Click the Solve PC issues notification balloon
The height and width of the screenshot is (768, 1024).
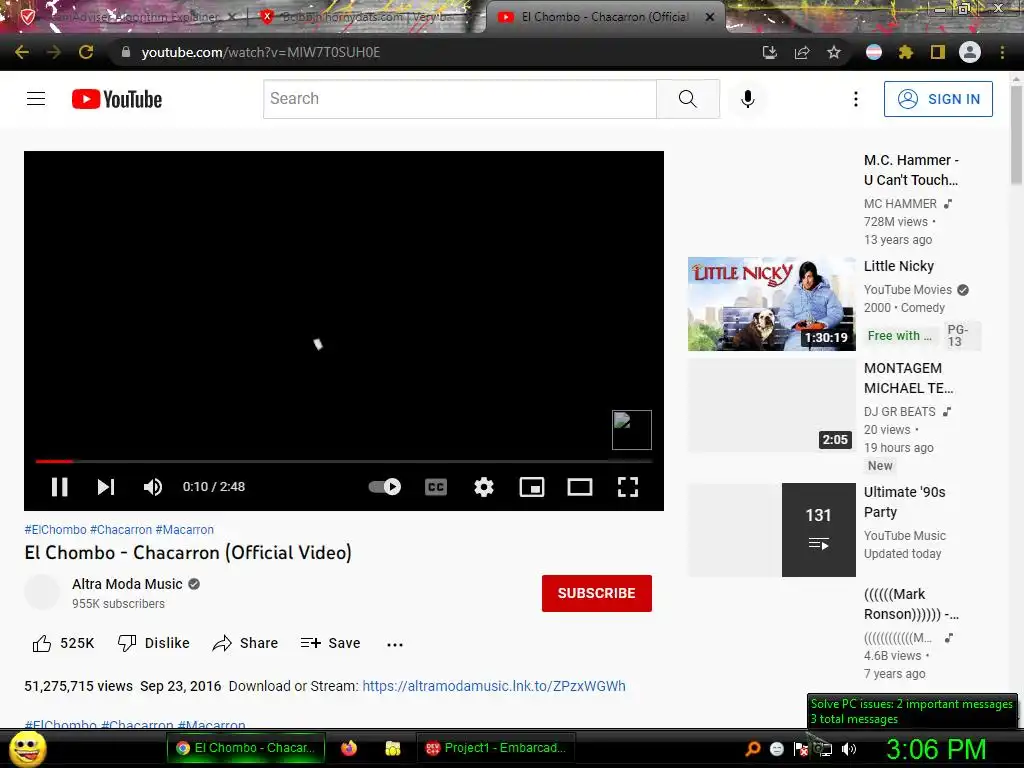[x=912, y=711]
